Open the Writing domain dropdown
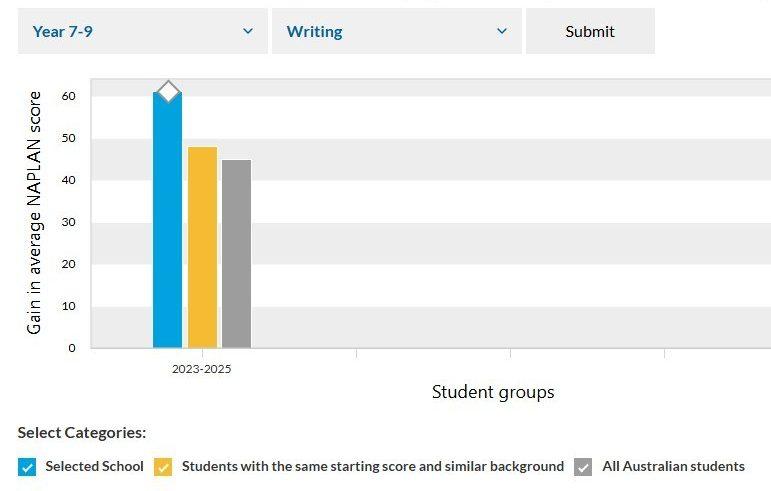The image size is (771, 491). coord(396,31)
